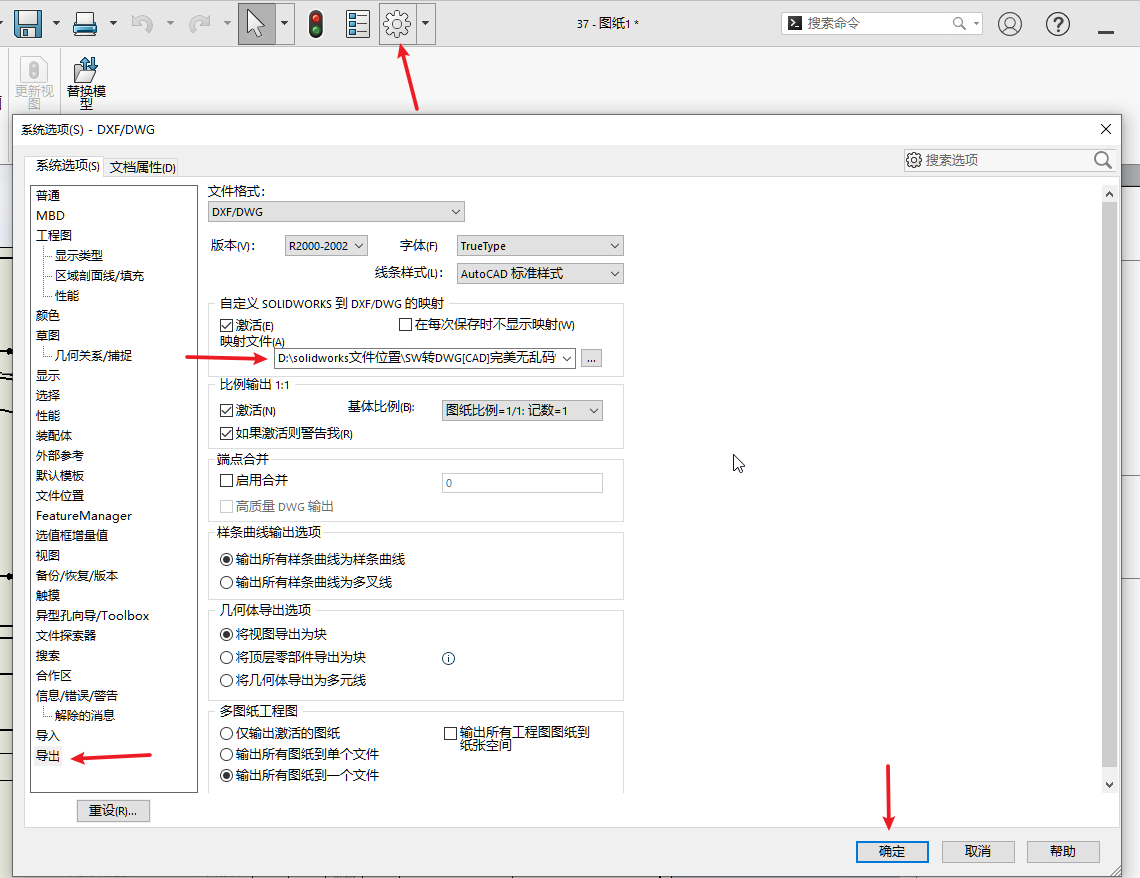Open the 文件格式 DXF/DWG dropdown
Viewport: 1140px width, 878px height.
pyautogui.click(x=336, y=212)
